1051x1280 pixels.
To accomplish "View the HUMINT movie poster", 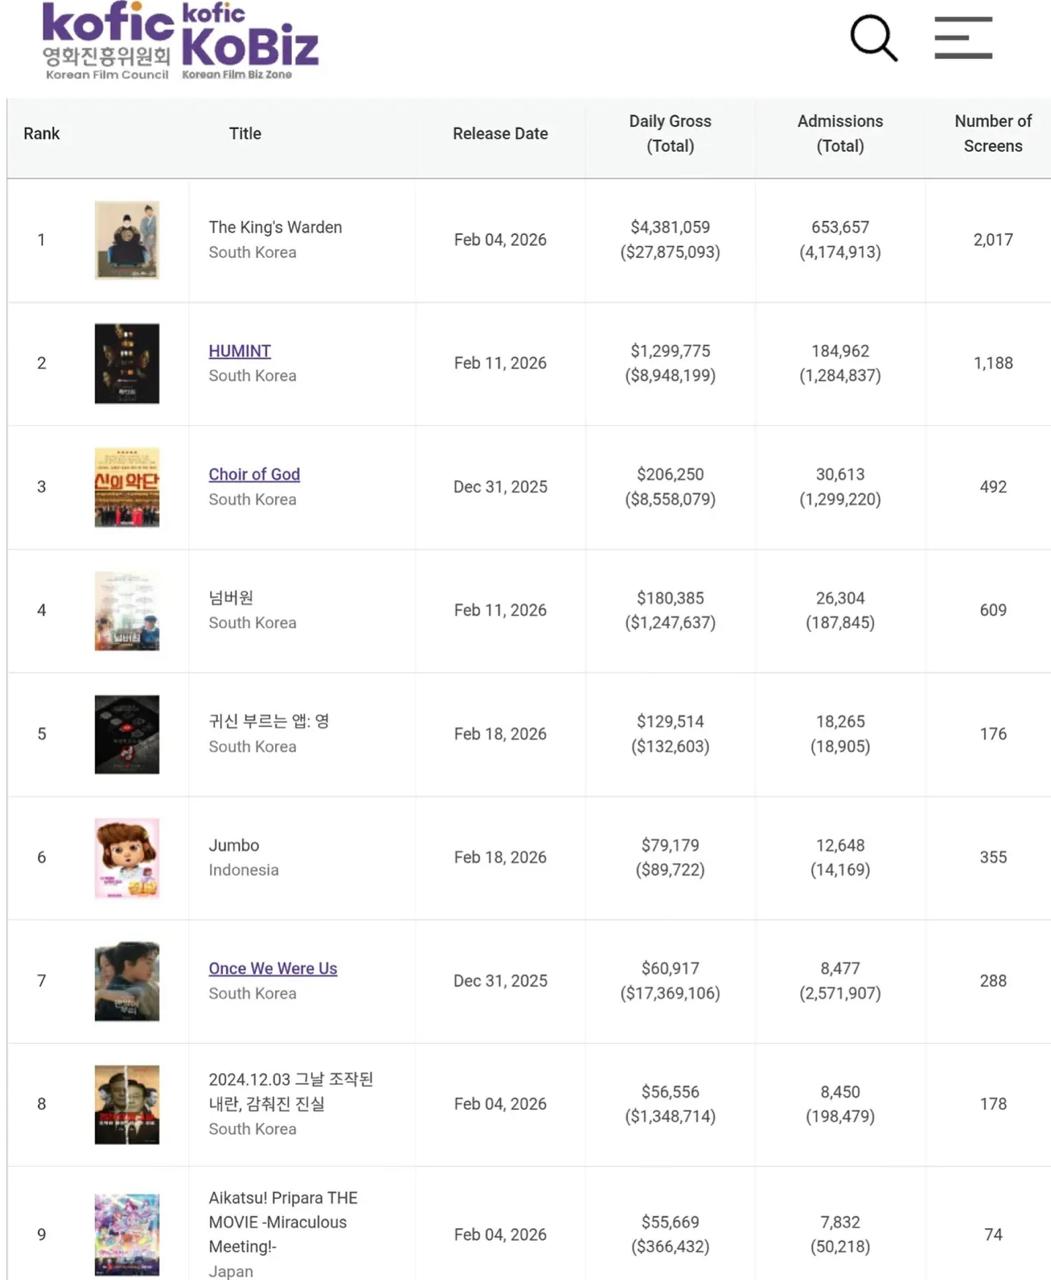I will pos(127,363).
